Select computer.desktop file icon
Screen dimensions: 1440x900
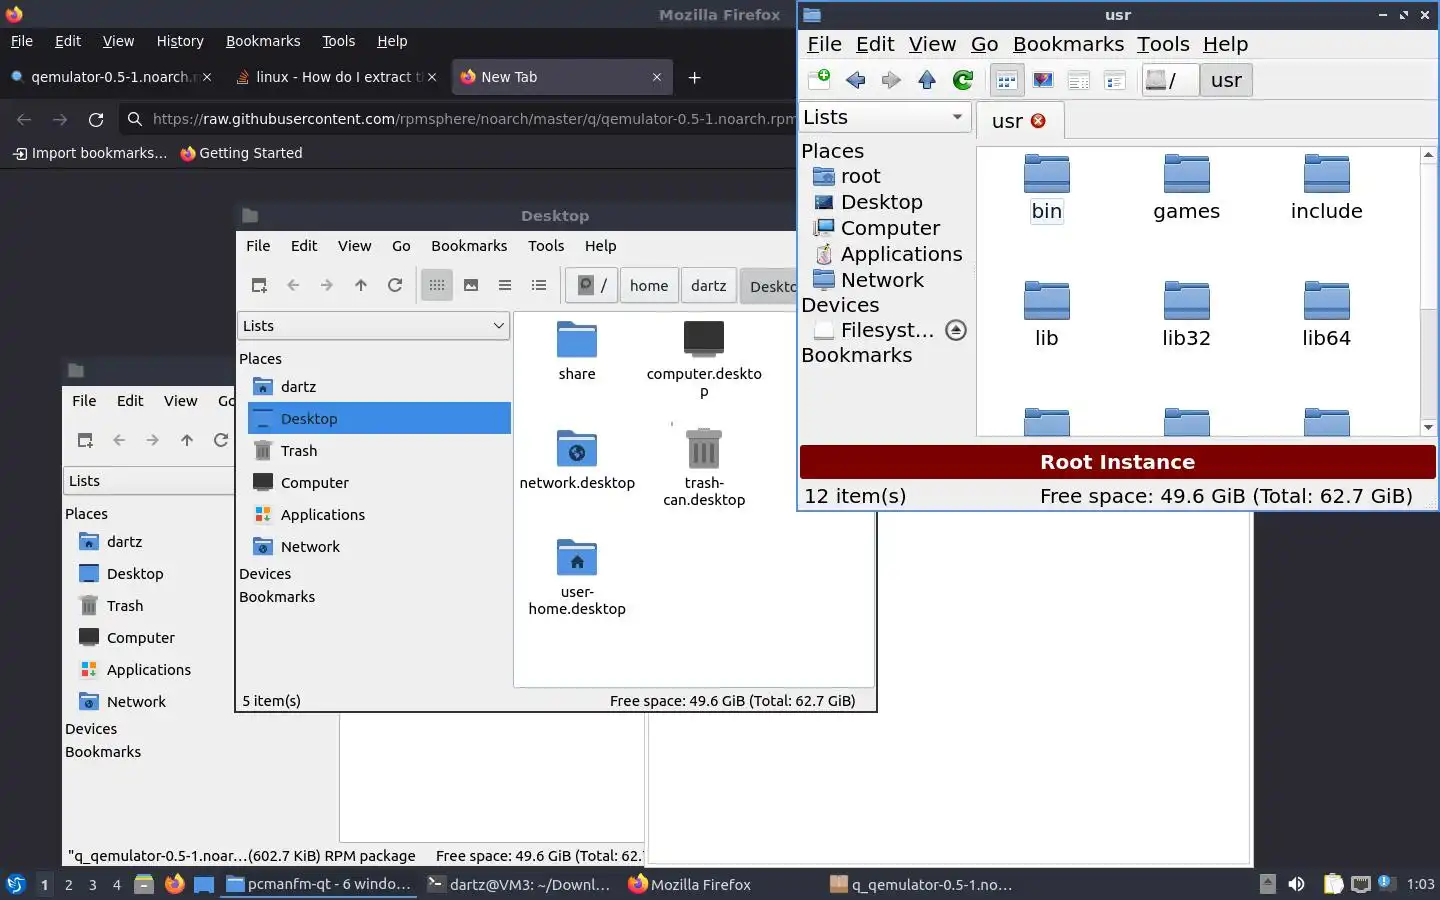(x=704, y=358)
